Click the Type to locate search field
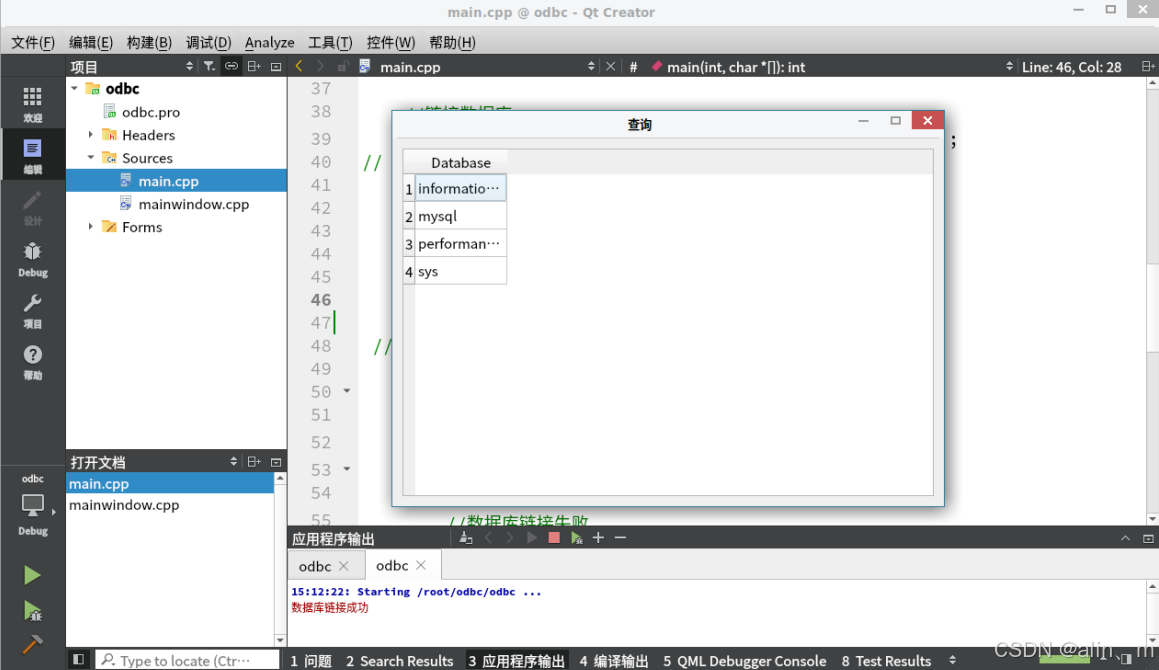Image resolution: width=1159 pixels, height=670 pixels. point(188,660)
